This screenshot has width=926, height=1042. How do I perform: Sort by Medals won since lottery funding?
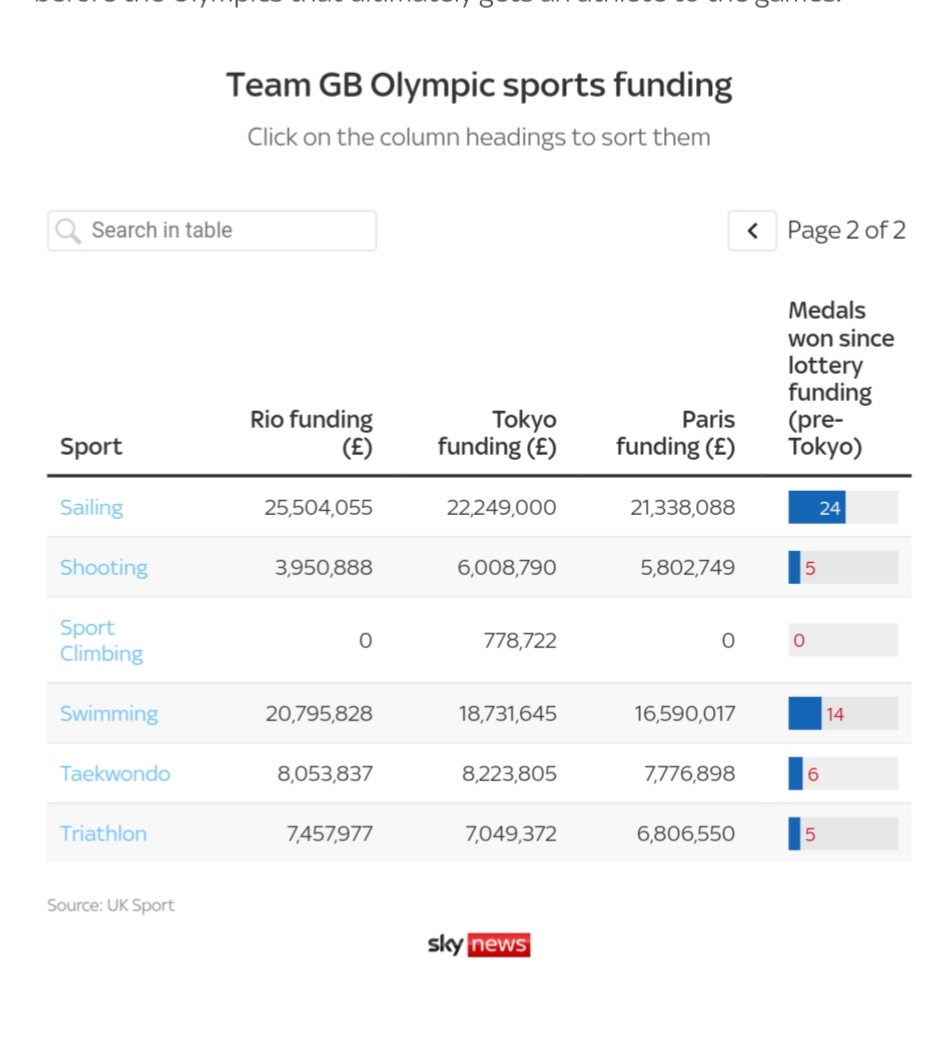tap(841, 378)
